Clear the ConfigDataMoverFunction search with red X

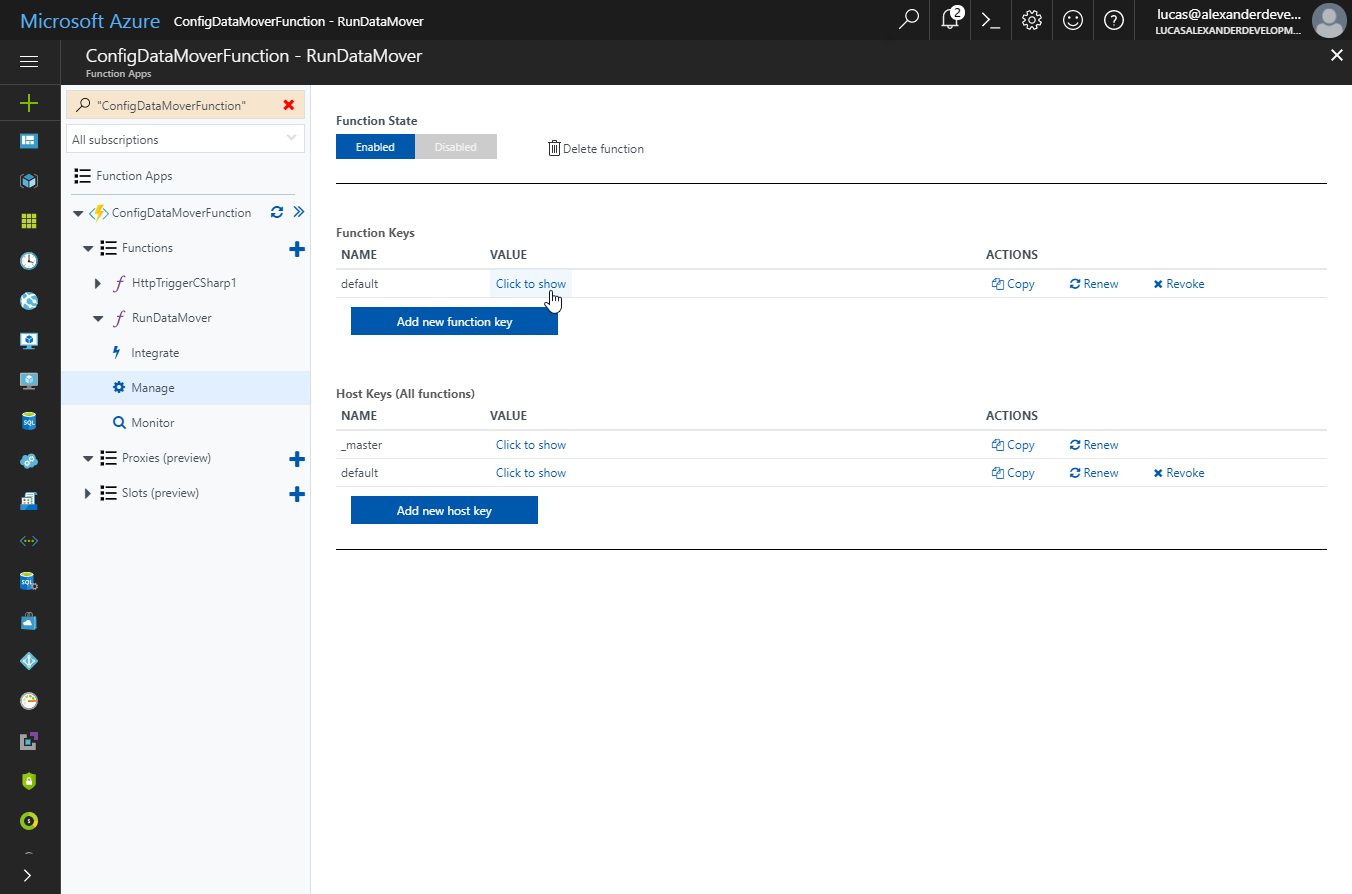pyautogui.click(x=289, y=105)
